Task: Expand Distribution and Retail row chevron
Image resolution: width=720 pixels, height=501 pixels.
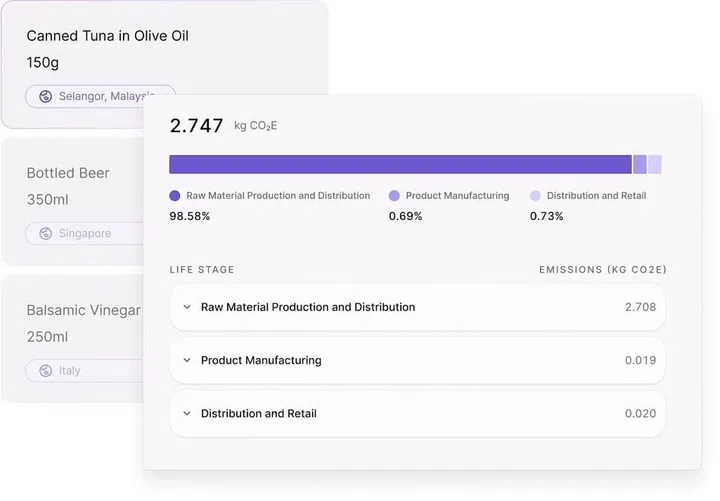Action: (187, 413)
